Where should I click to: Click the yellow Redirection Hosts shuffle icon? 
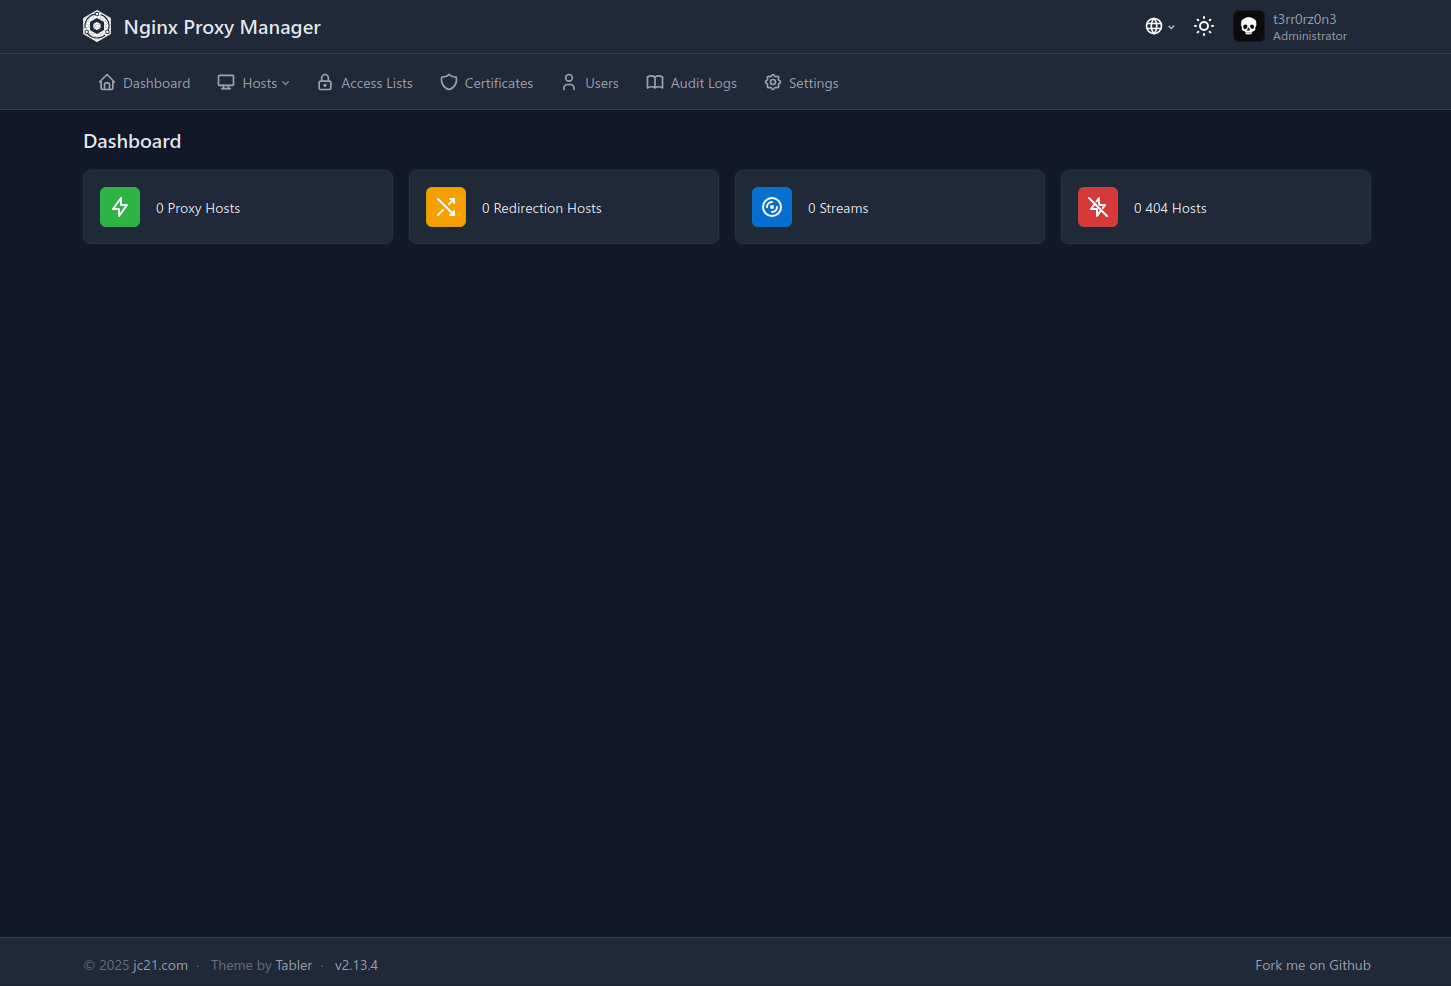[x=445, y=207]
